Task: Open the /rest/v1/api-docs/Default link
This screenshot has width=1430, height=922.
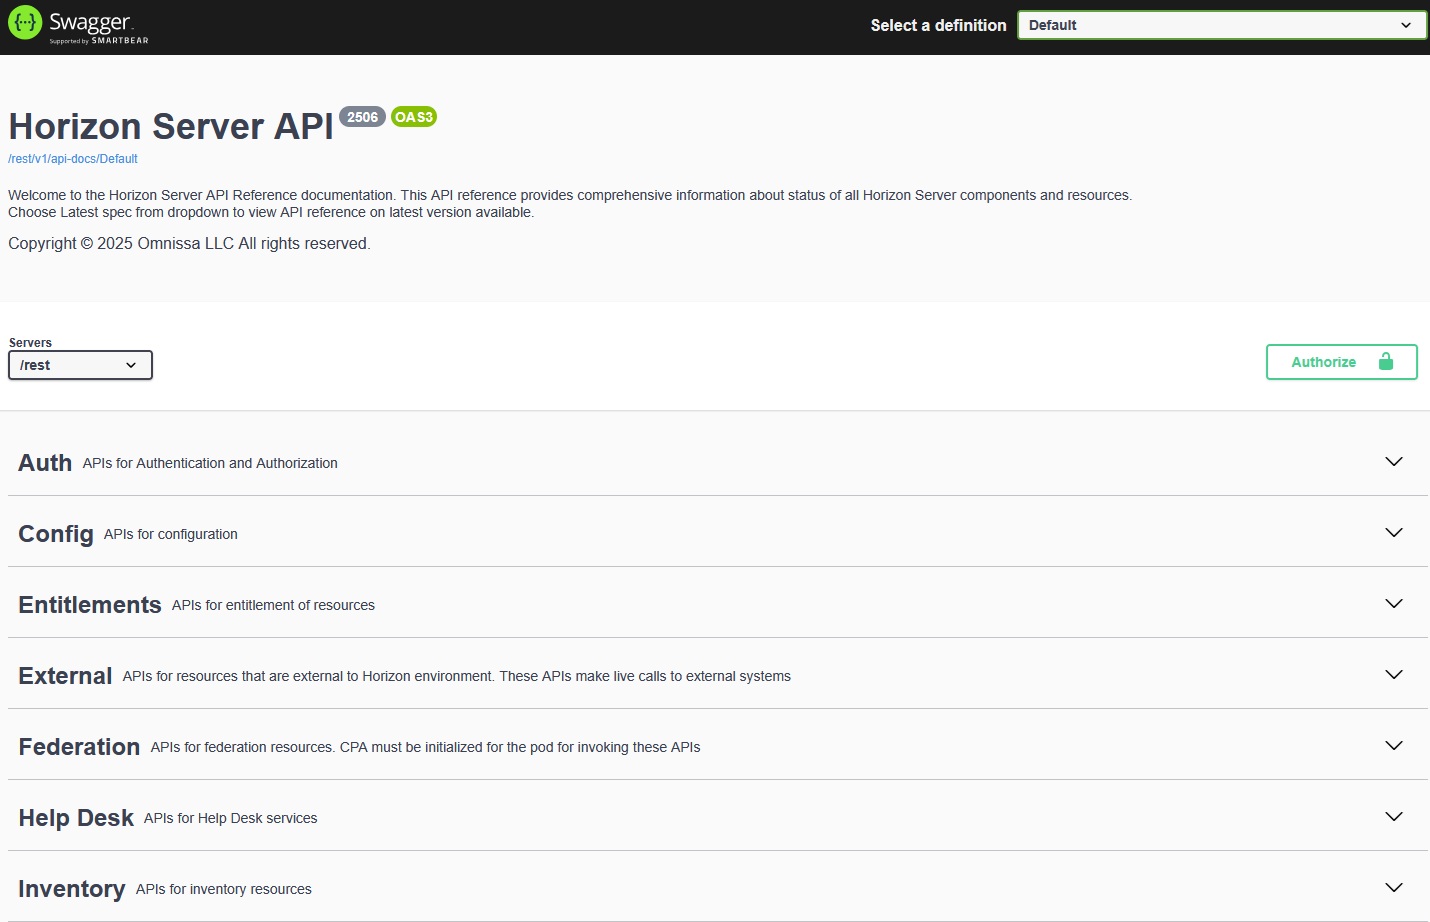Action: click(73, 159)
